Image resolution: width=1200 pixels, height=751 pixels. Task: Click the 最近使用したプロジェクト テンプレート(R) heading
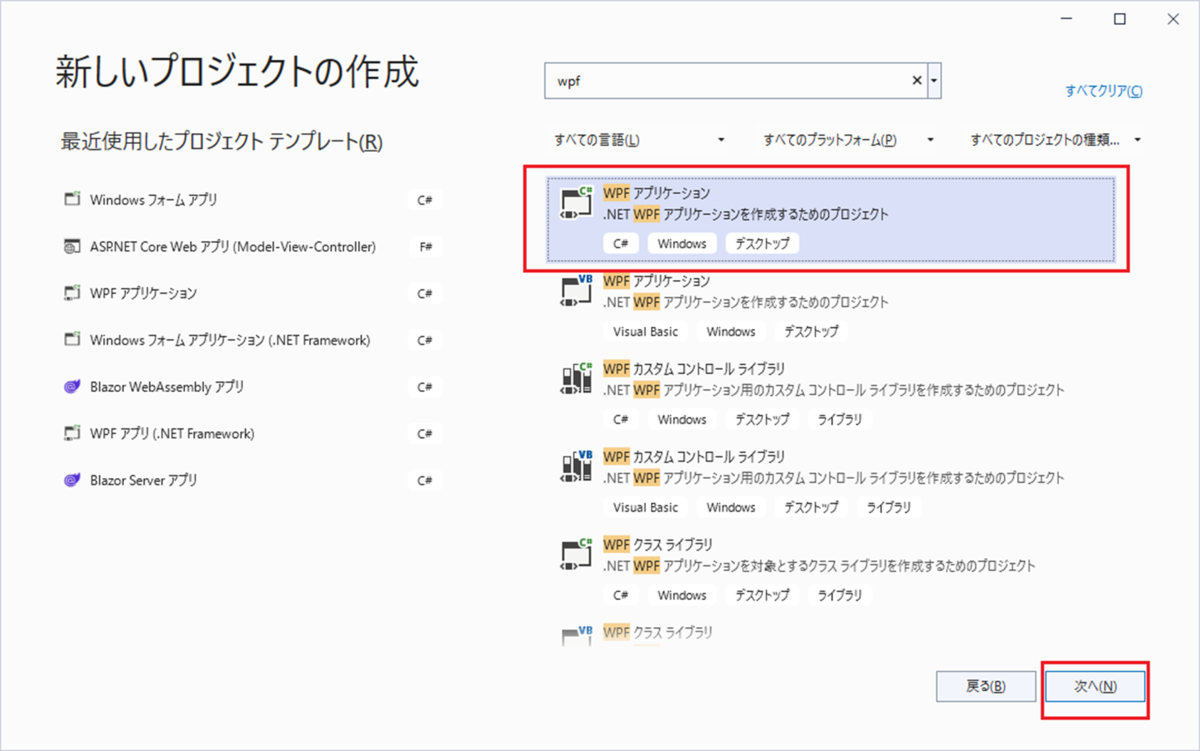point(222,142)
